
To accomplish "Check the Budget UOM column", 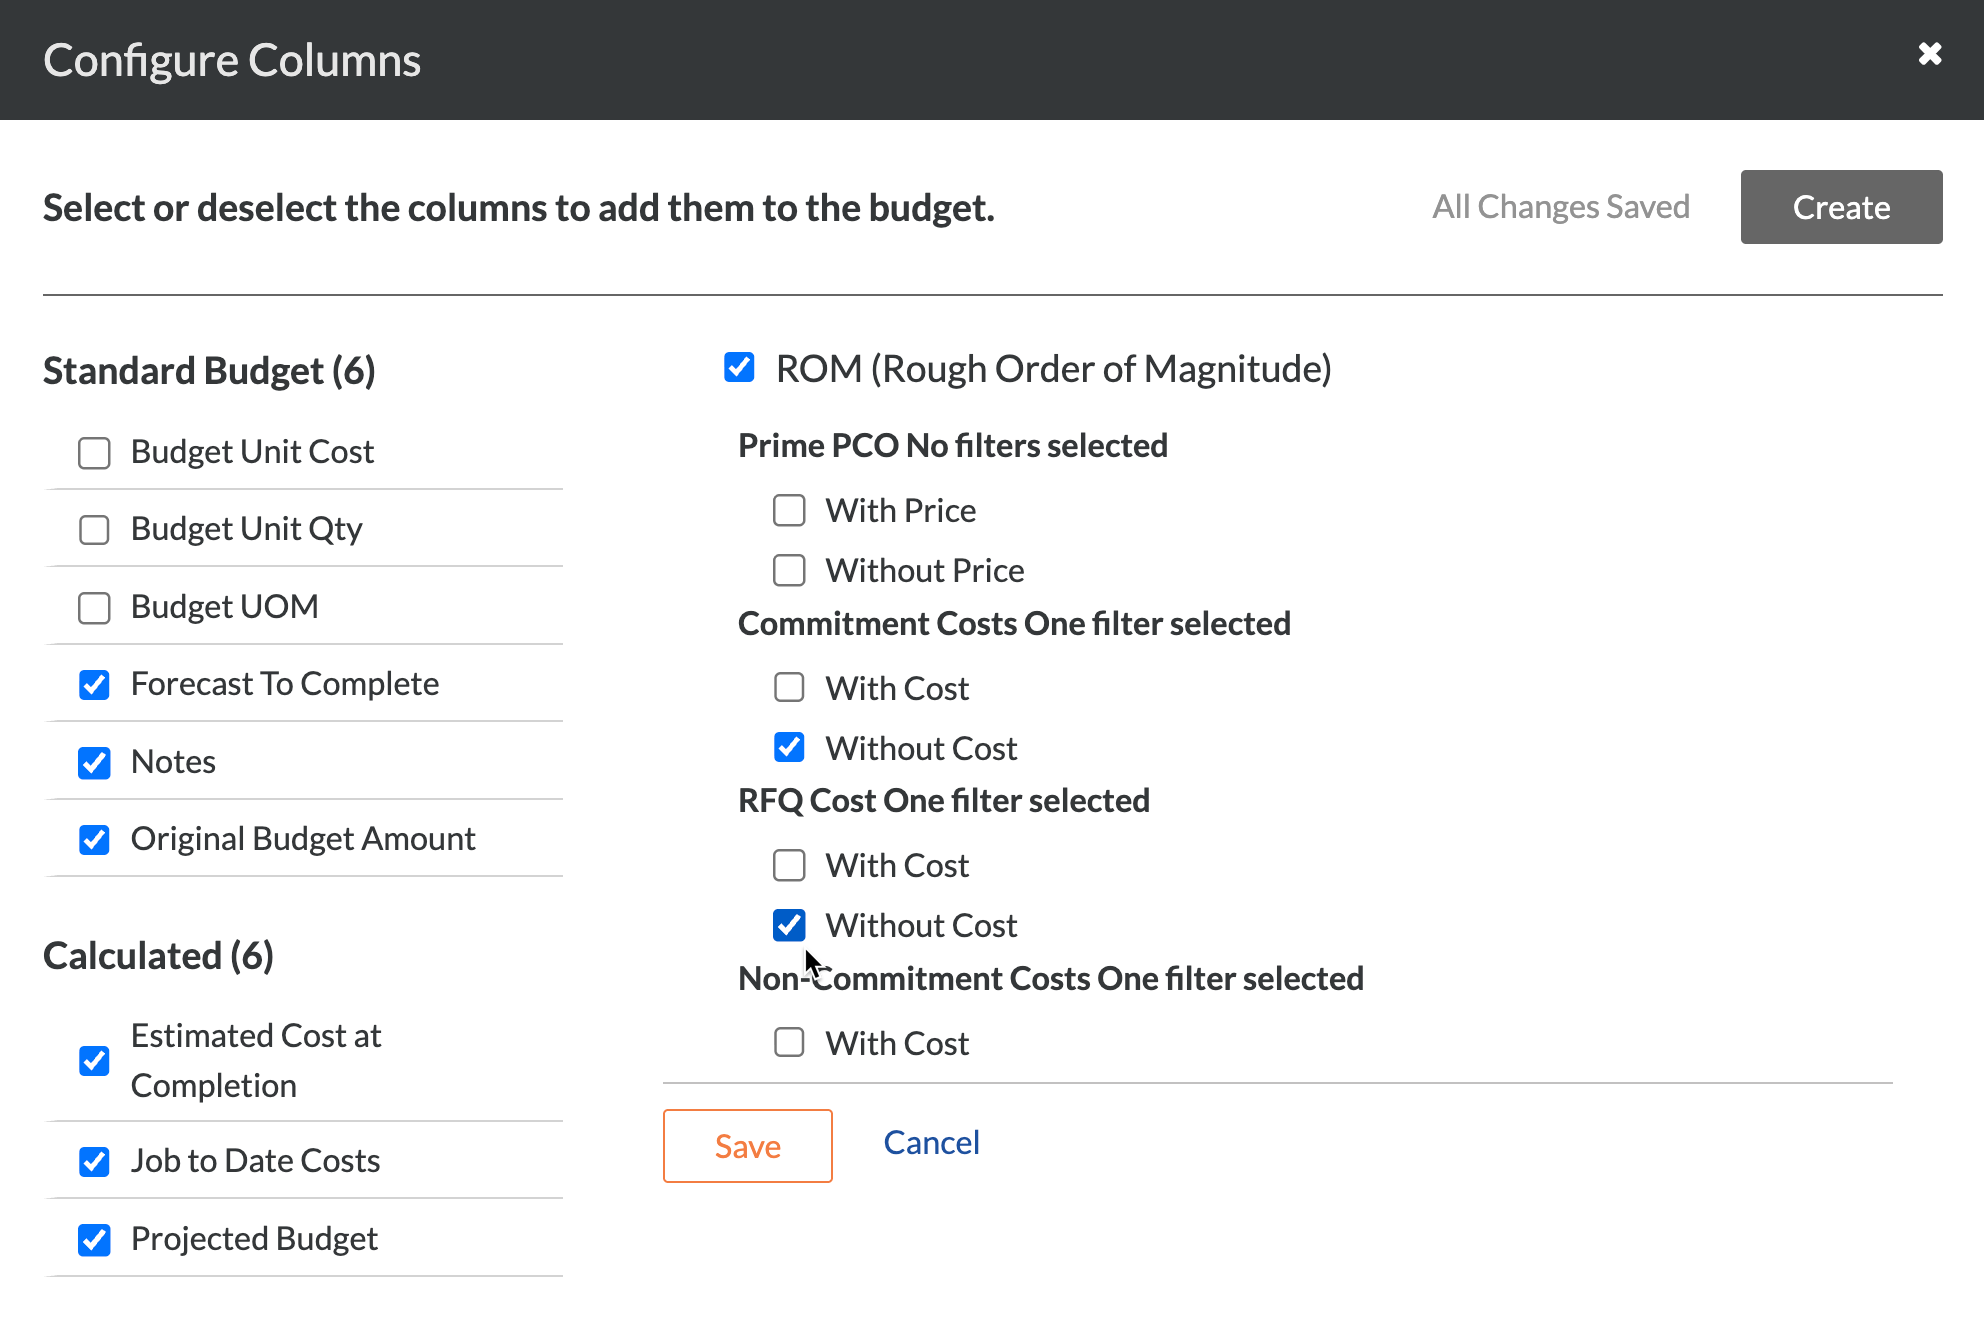I will (x=94, y=607).
